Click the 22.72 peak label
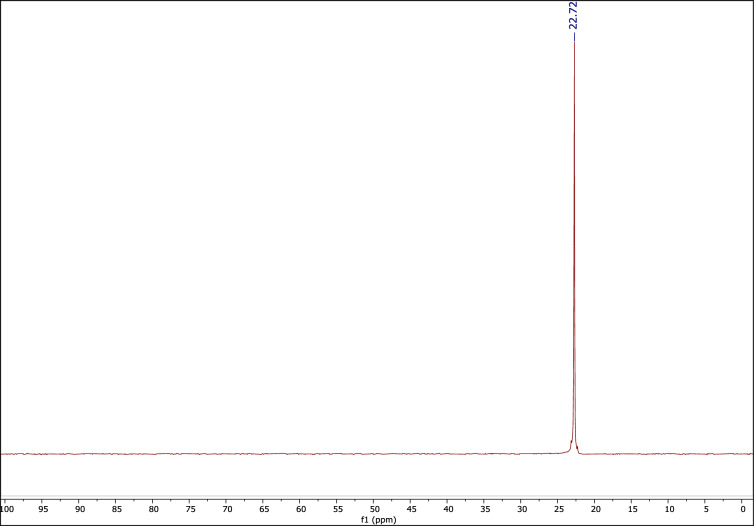The image size is (754, 526). click(x=573, y=15)
